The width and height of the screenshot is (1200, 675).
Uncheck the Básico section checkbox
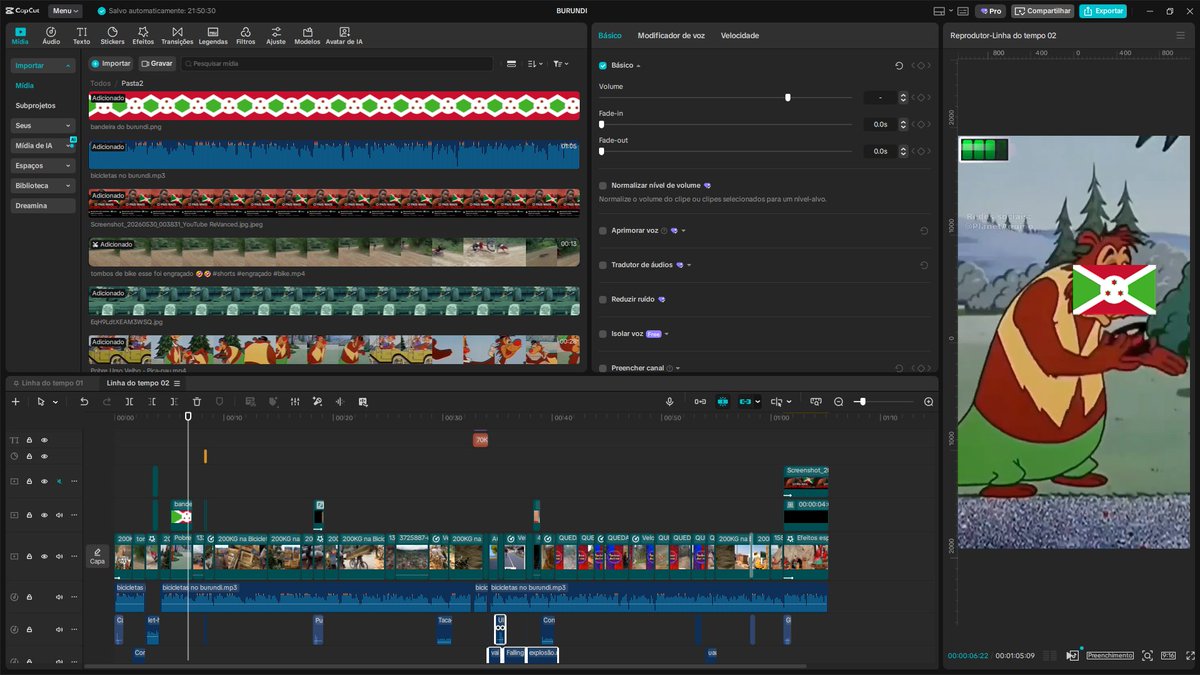[603, 65]
